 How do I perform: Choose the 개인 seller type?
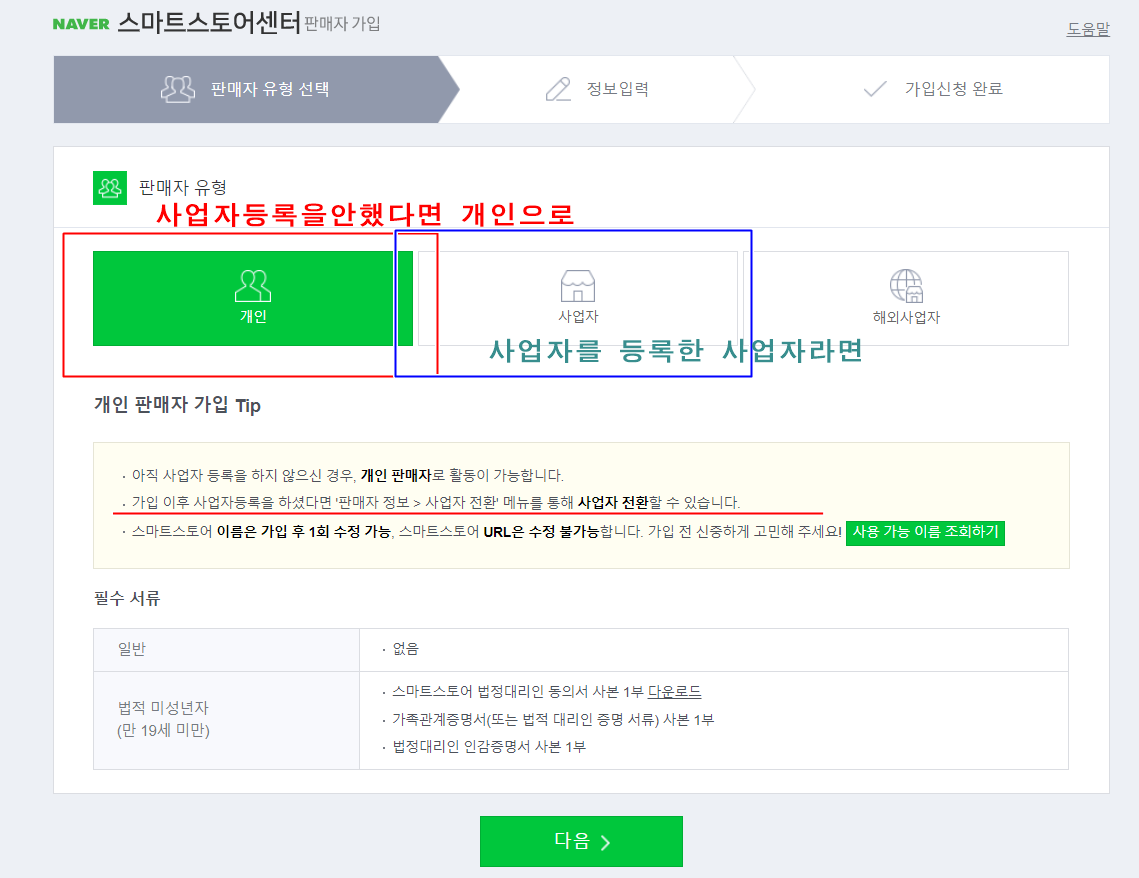[253, 298]
